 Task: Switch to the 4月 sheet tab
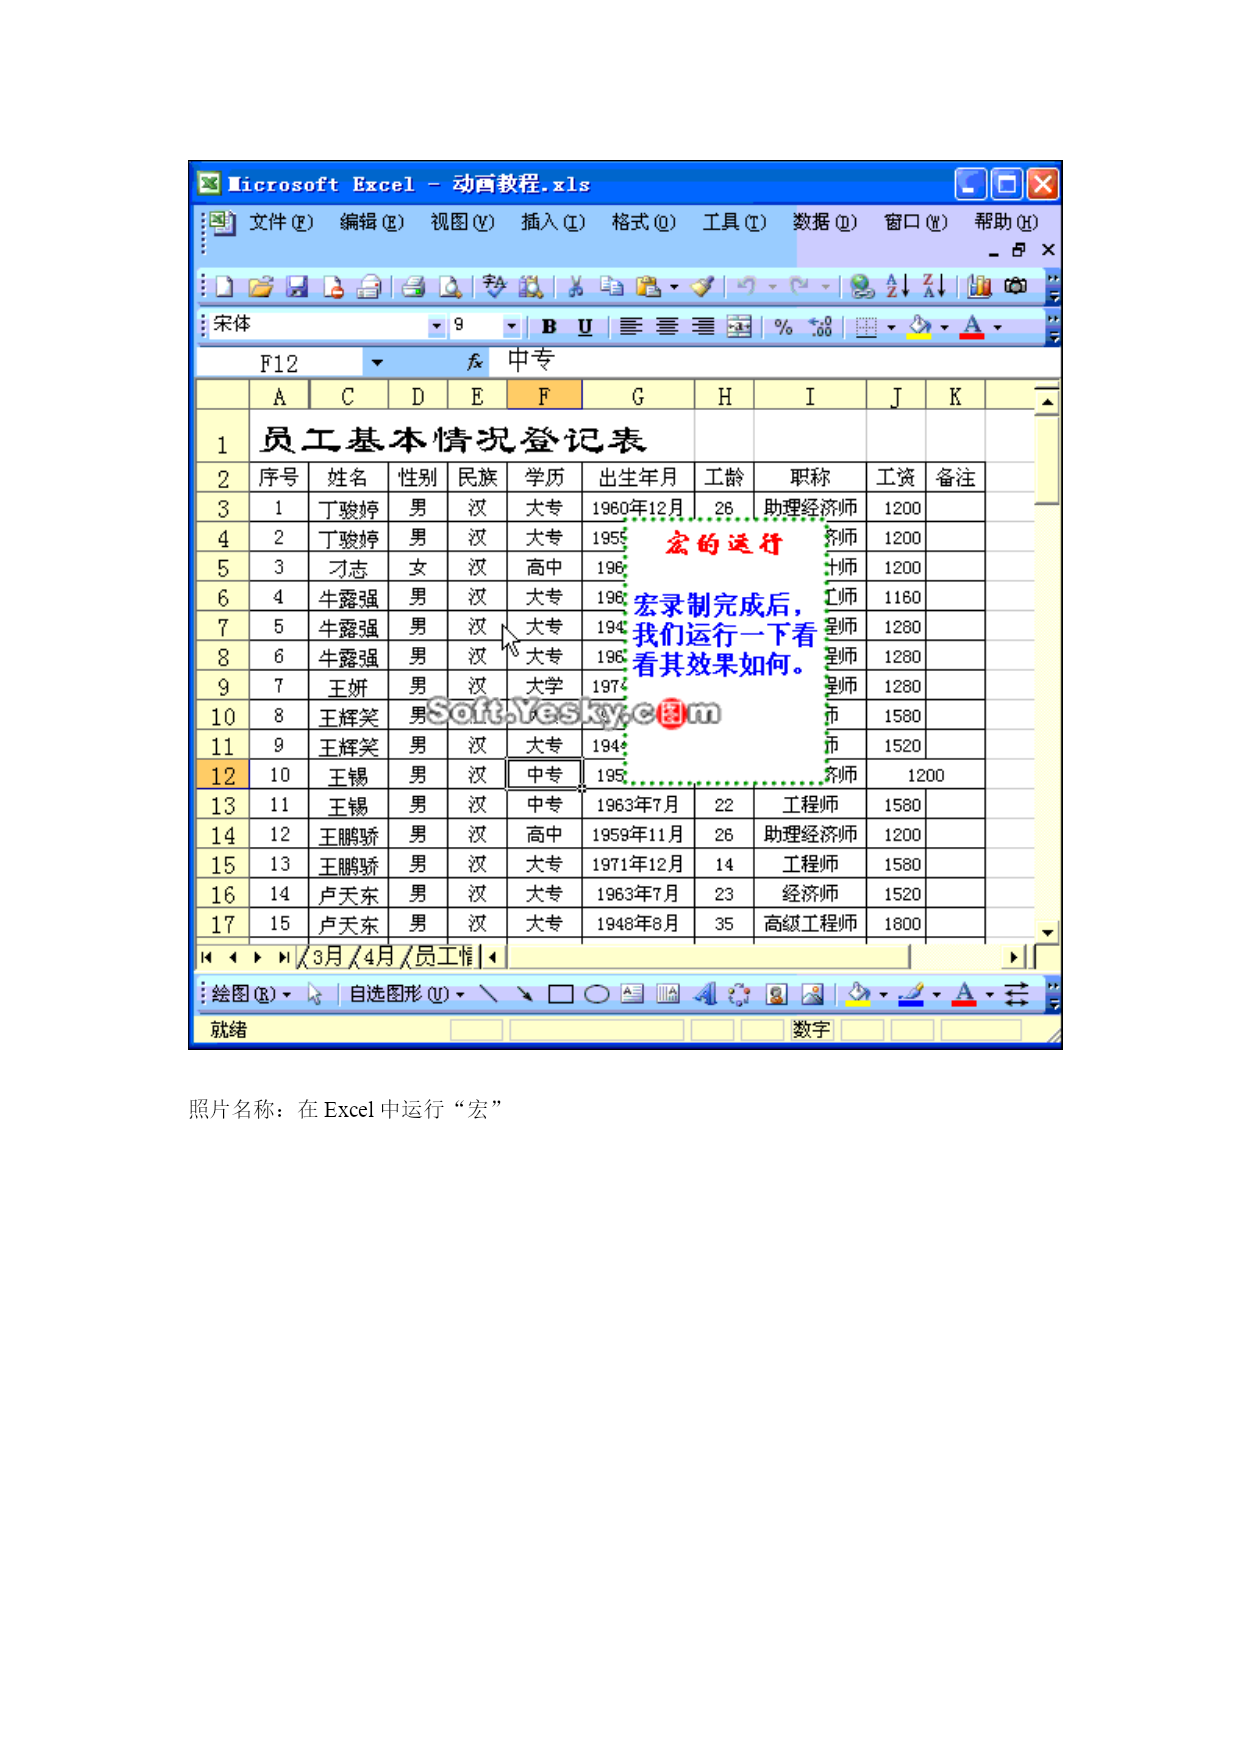click(x=379, y=957)
